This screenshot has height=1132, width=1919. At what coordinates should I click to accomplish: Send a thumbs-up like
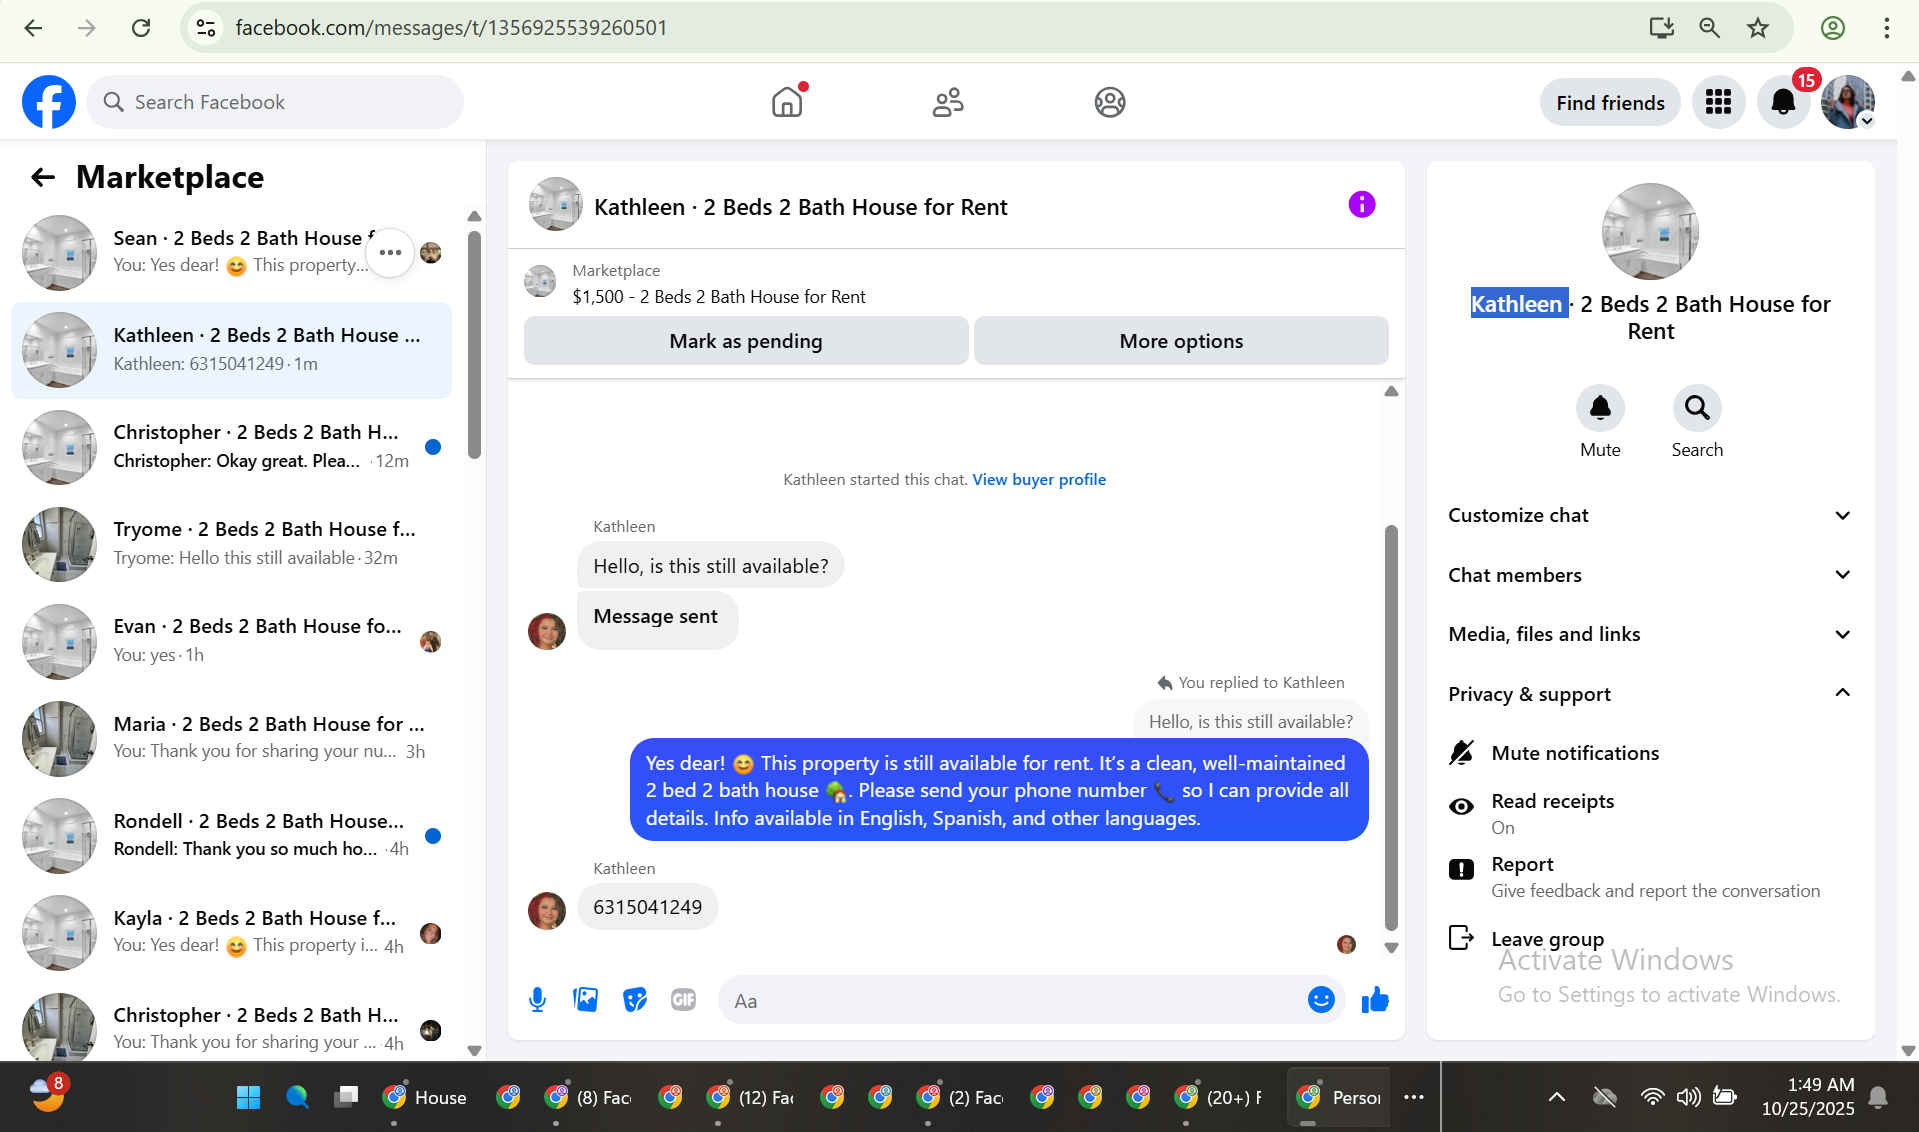click(x=1375, y=1000)
